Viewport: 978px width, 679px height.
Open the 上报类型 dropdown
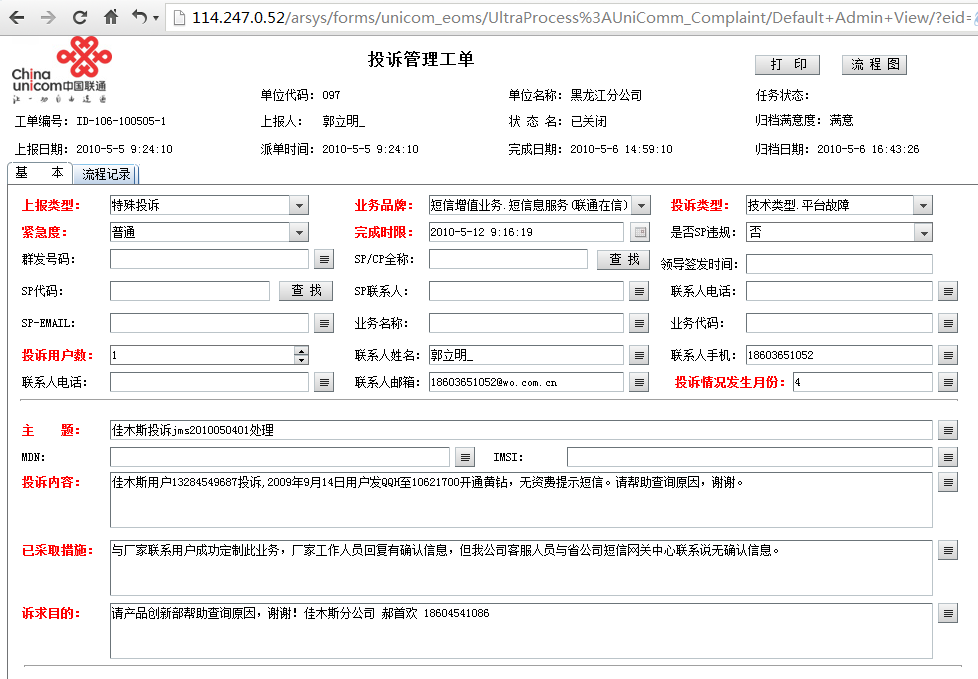pos(299,205)
